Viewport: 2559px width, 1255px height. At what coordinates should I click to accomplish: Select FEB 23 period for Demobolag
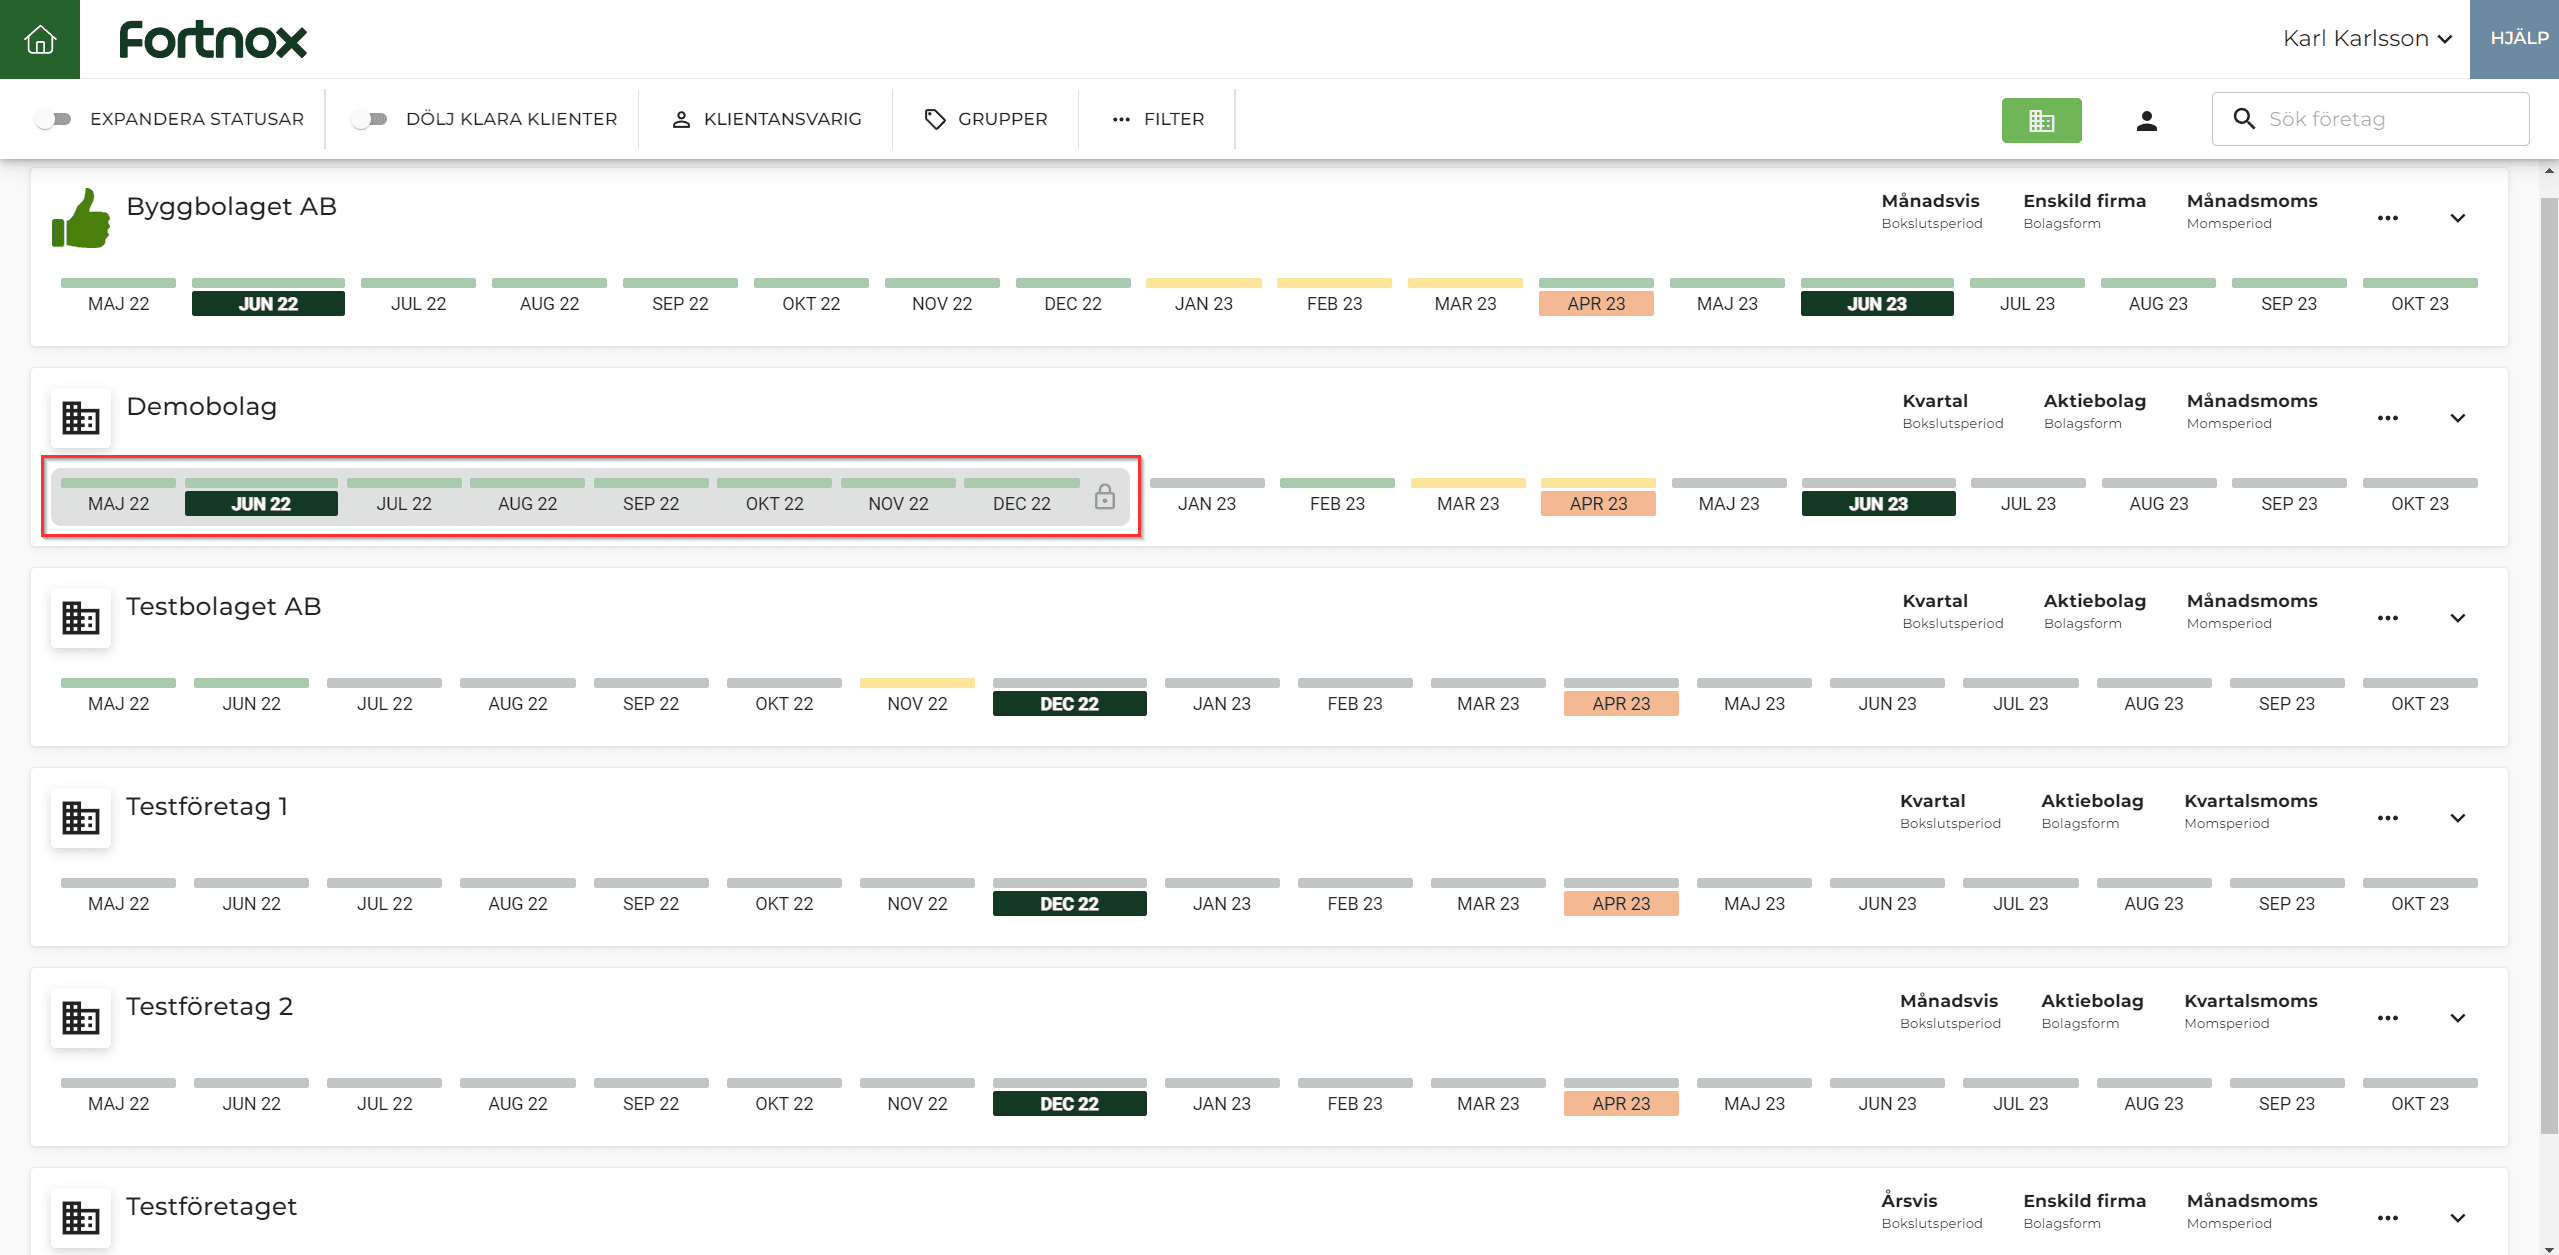click(x=1337, y=503)
